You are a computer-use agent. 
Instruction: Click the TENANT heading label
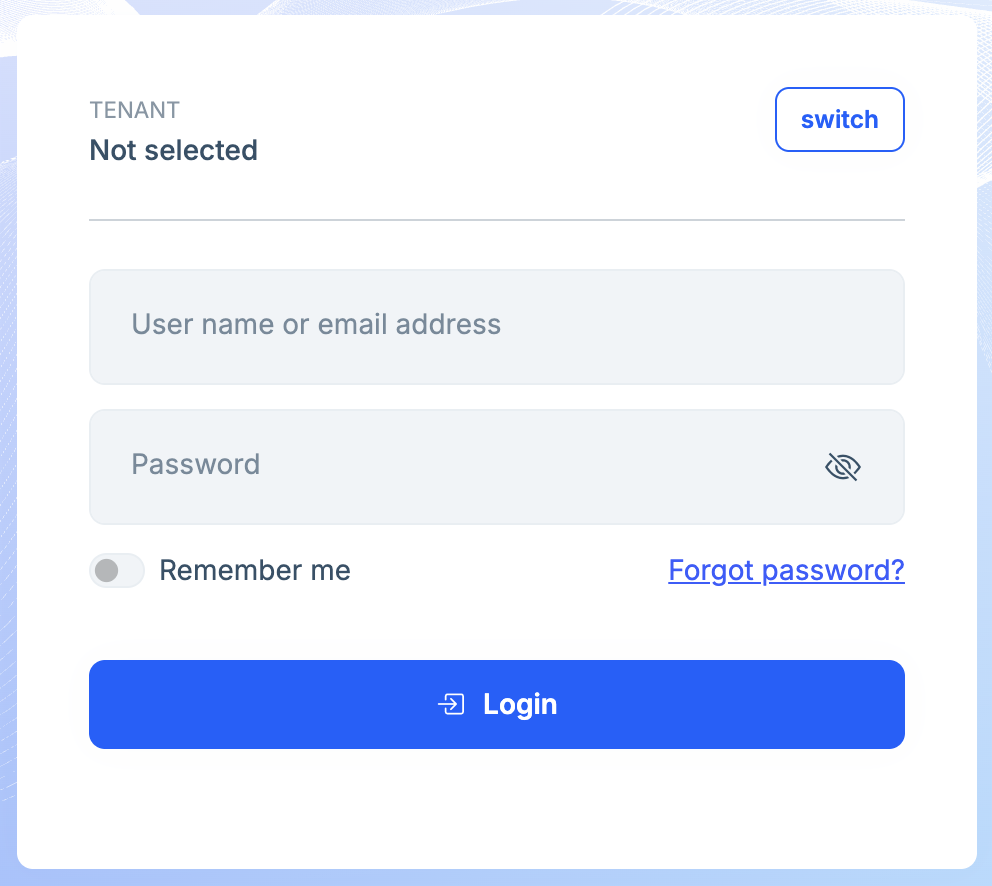[x=134, y=110]
